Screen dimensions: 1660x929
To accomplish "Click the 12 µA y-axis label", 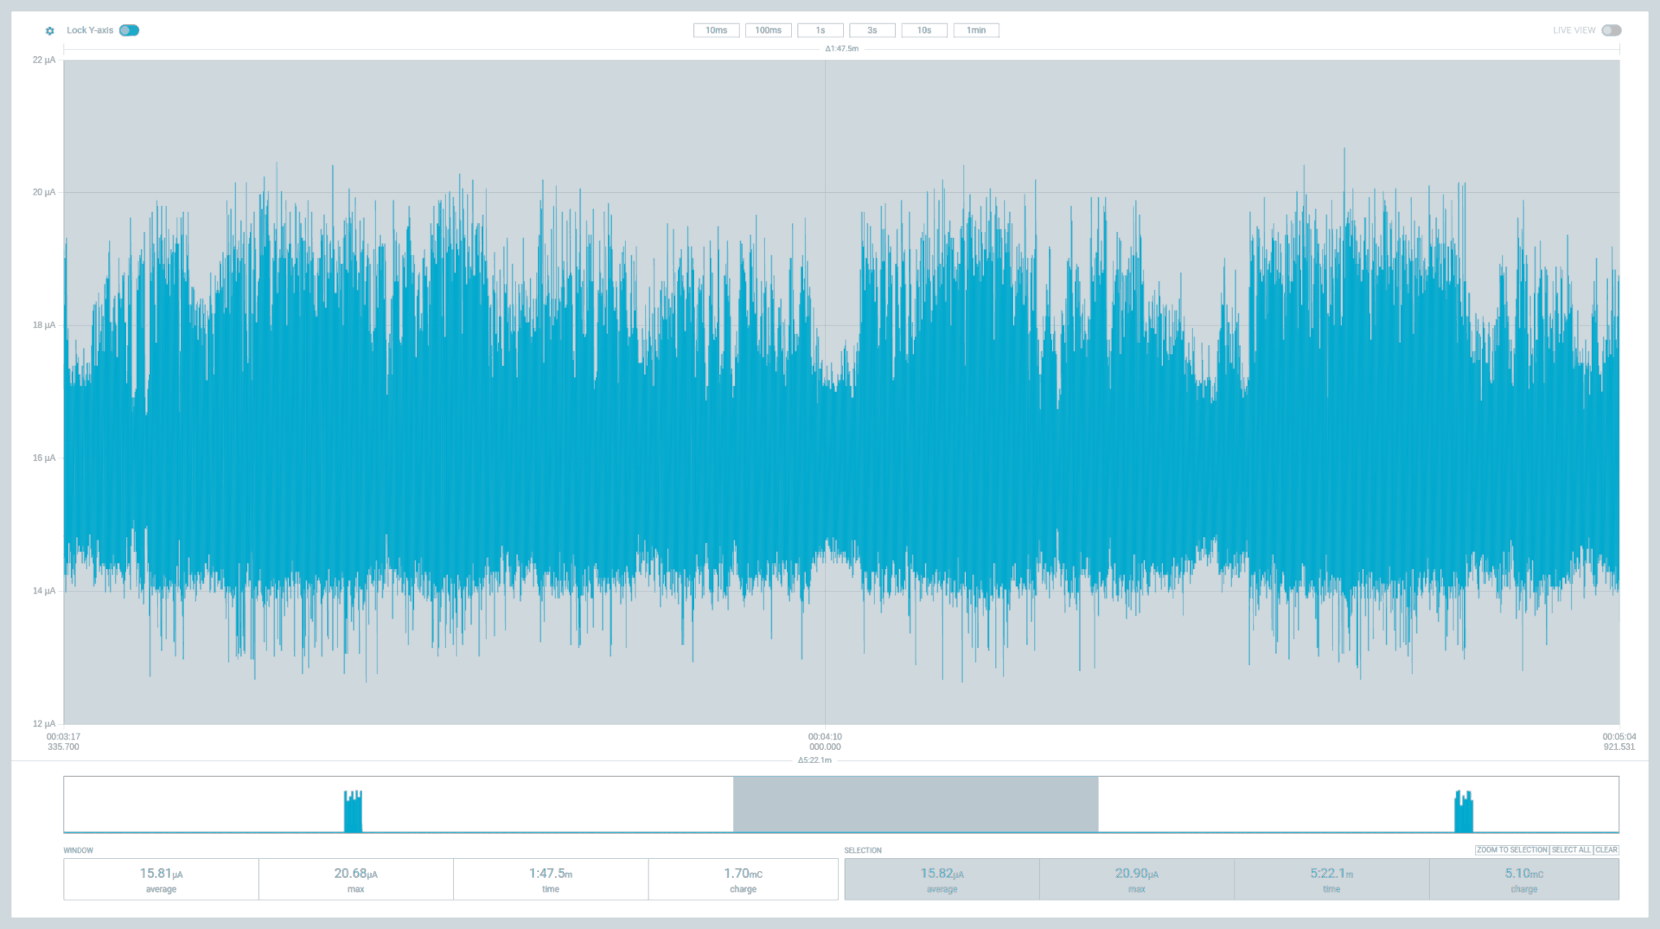I will tap(44, 724).
